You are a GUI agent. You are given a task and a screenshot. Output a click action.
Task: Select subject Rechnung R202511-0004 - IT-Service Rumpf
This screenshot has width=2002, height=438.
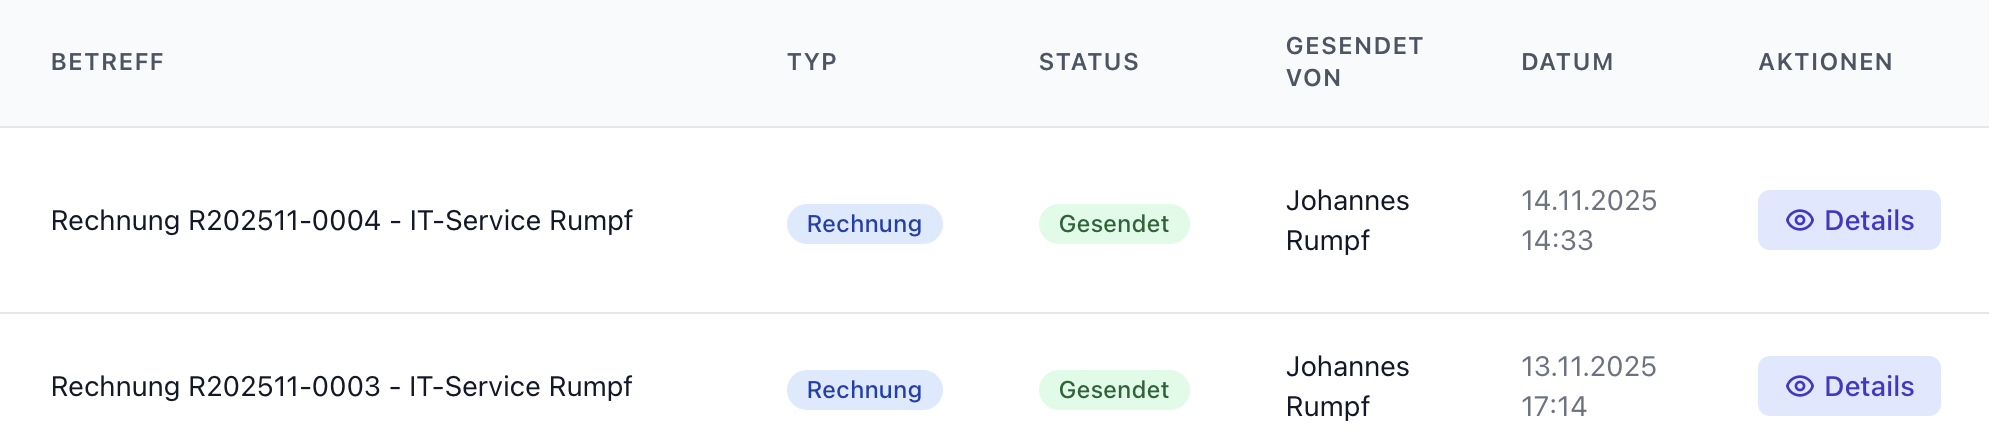click(341, 221)
